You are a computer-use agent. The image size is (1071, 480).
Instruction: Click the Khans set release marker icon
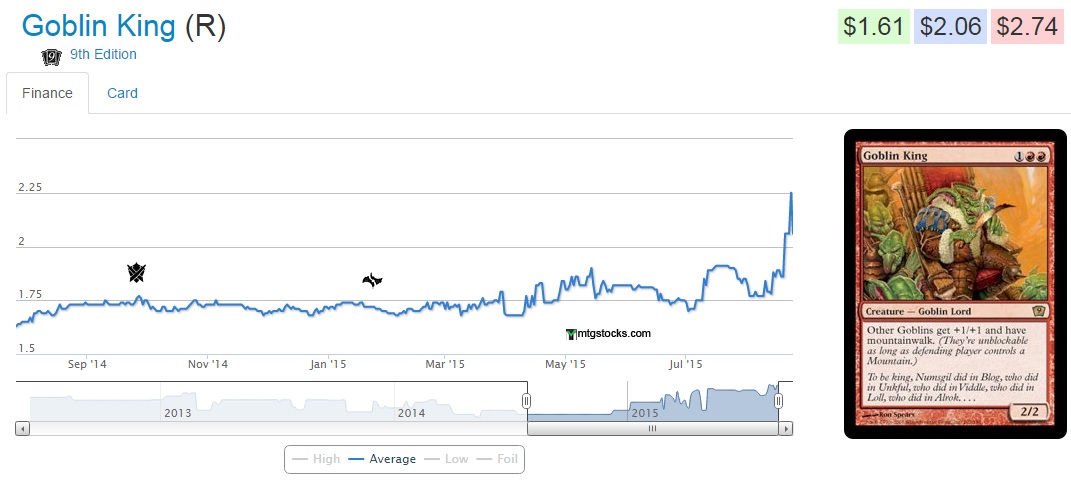coord(137,272)
